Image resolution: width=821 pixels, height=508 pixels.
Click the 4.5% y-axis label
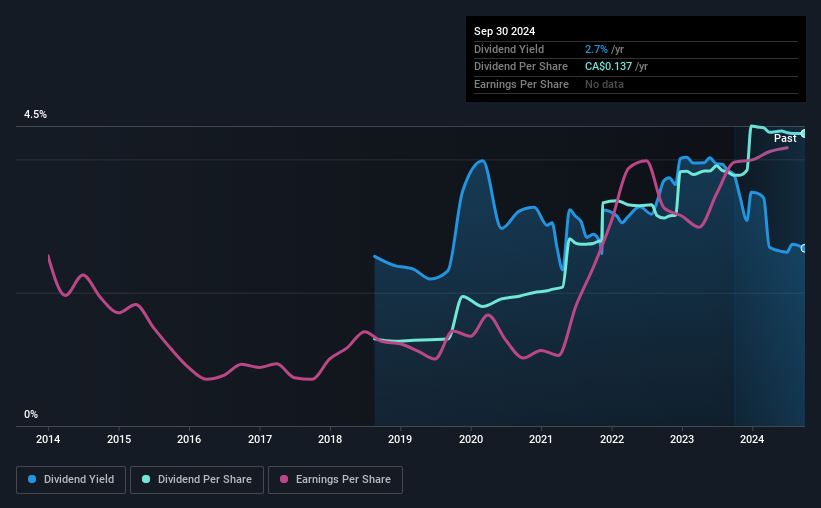(36, 114)
